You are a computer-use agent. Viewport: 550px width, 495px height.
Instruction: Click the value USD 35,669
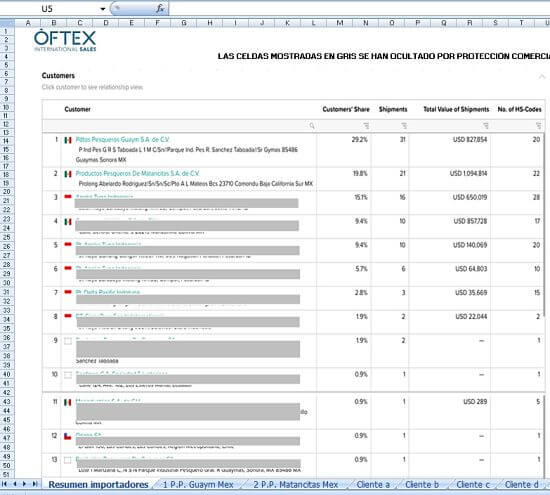pyautogui.click(x=471, y=293)
